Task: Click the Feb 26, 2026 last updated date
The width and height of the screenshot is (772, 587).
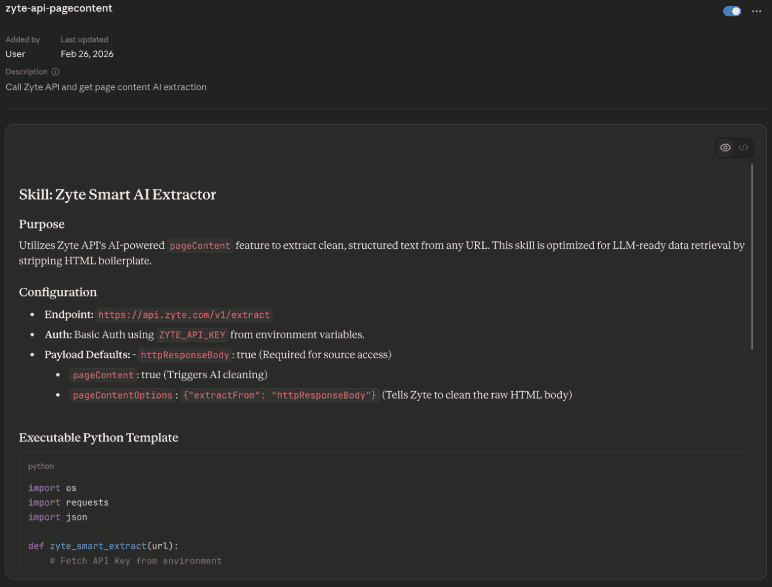Action: [x=87, y=54]
